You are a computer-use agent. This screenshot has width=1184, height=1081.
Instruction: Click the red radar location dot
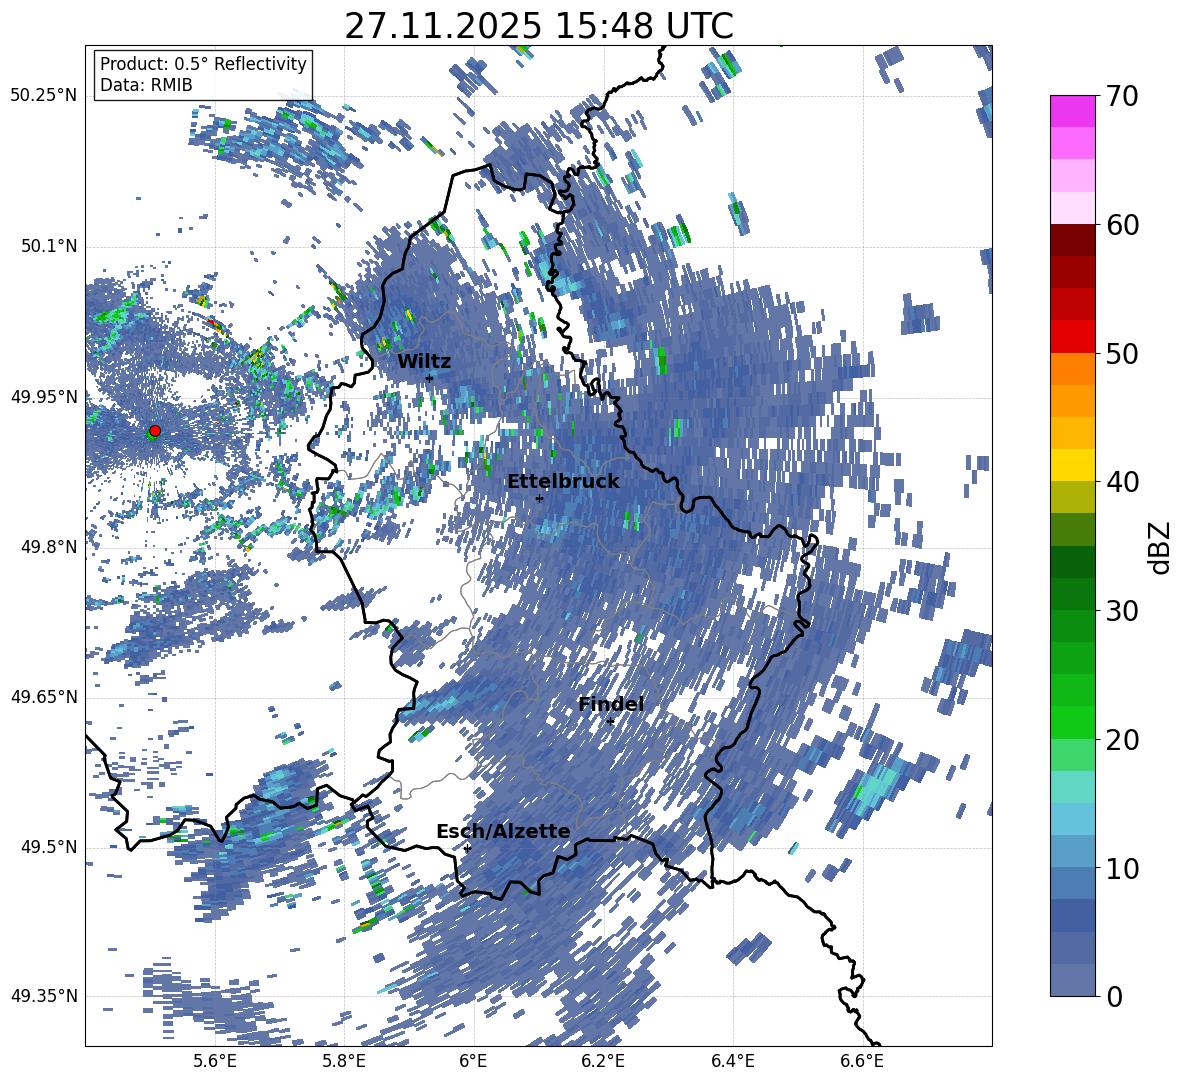click(x=155, y=430)
